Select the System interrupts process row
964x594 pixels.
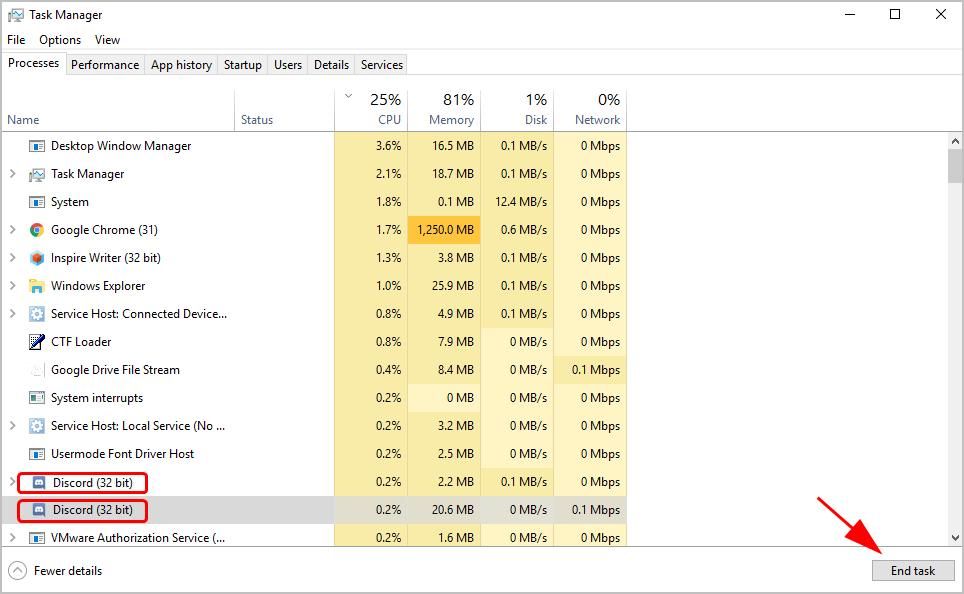[97, 398]
